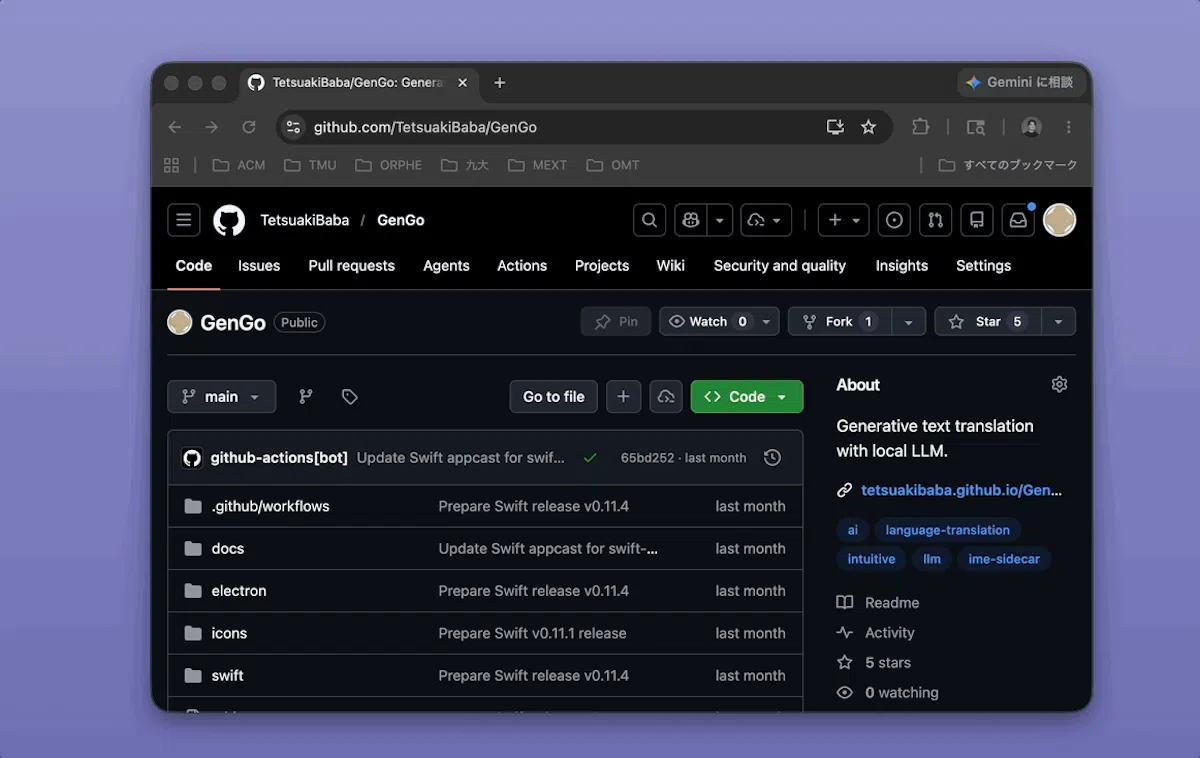The height and width of the screenshot is (758, 1200).
Task: View issues via circle-dot header icon
Action: (x=894, y=220)
